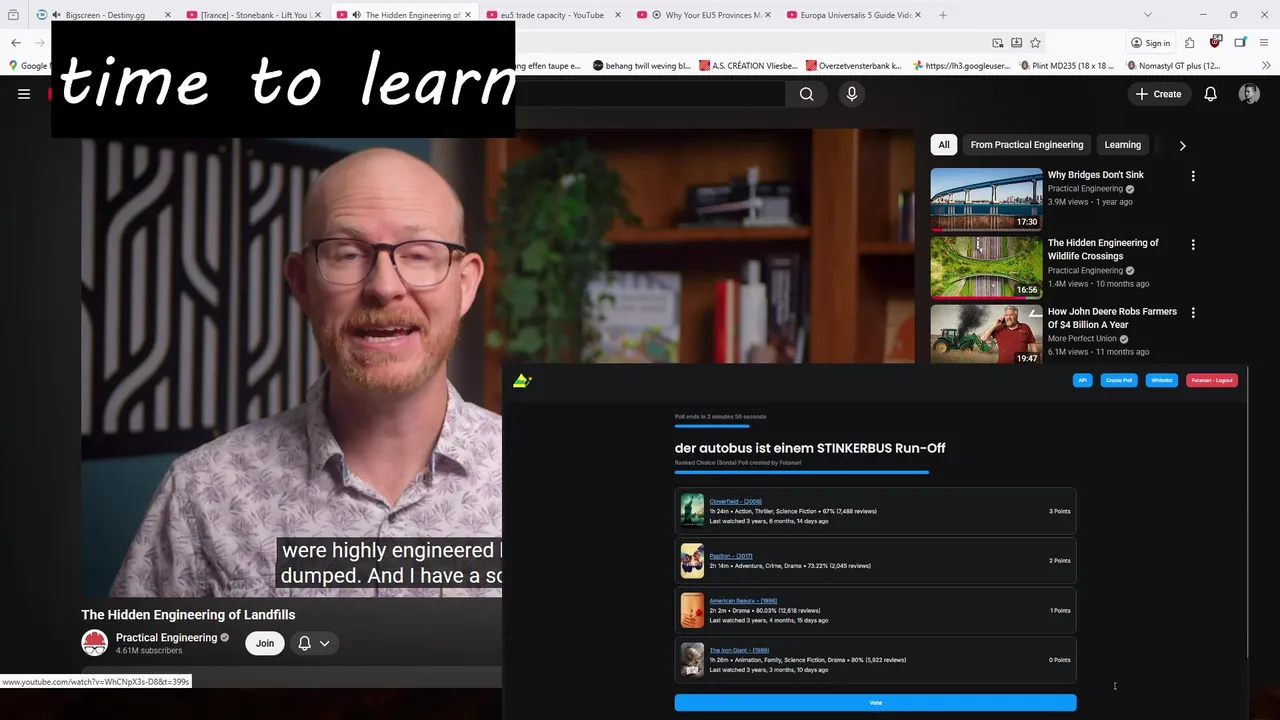
Task: Click the API button on poll site
Action: 1082,380
